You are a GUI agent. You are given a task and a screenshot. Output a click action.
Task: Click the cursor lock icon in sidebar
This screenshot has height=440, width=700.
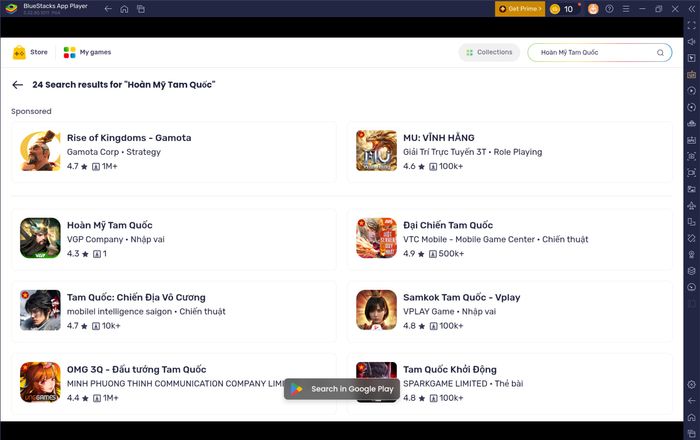tap(692, 58)
